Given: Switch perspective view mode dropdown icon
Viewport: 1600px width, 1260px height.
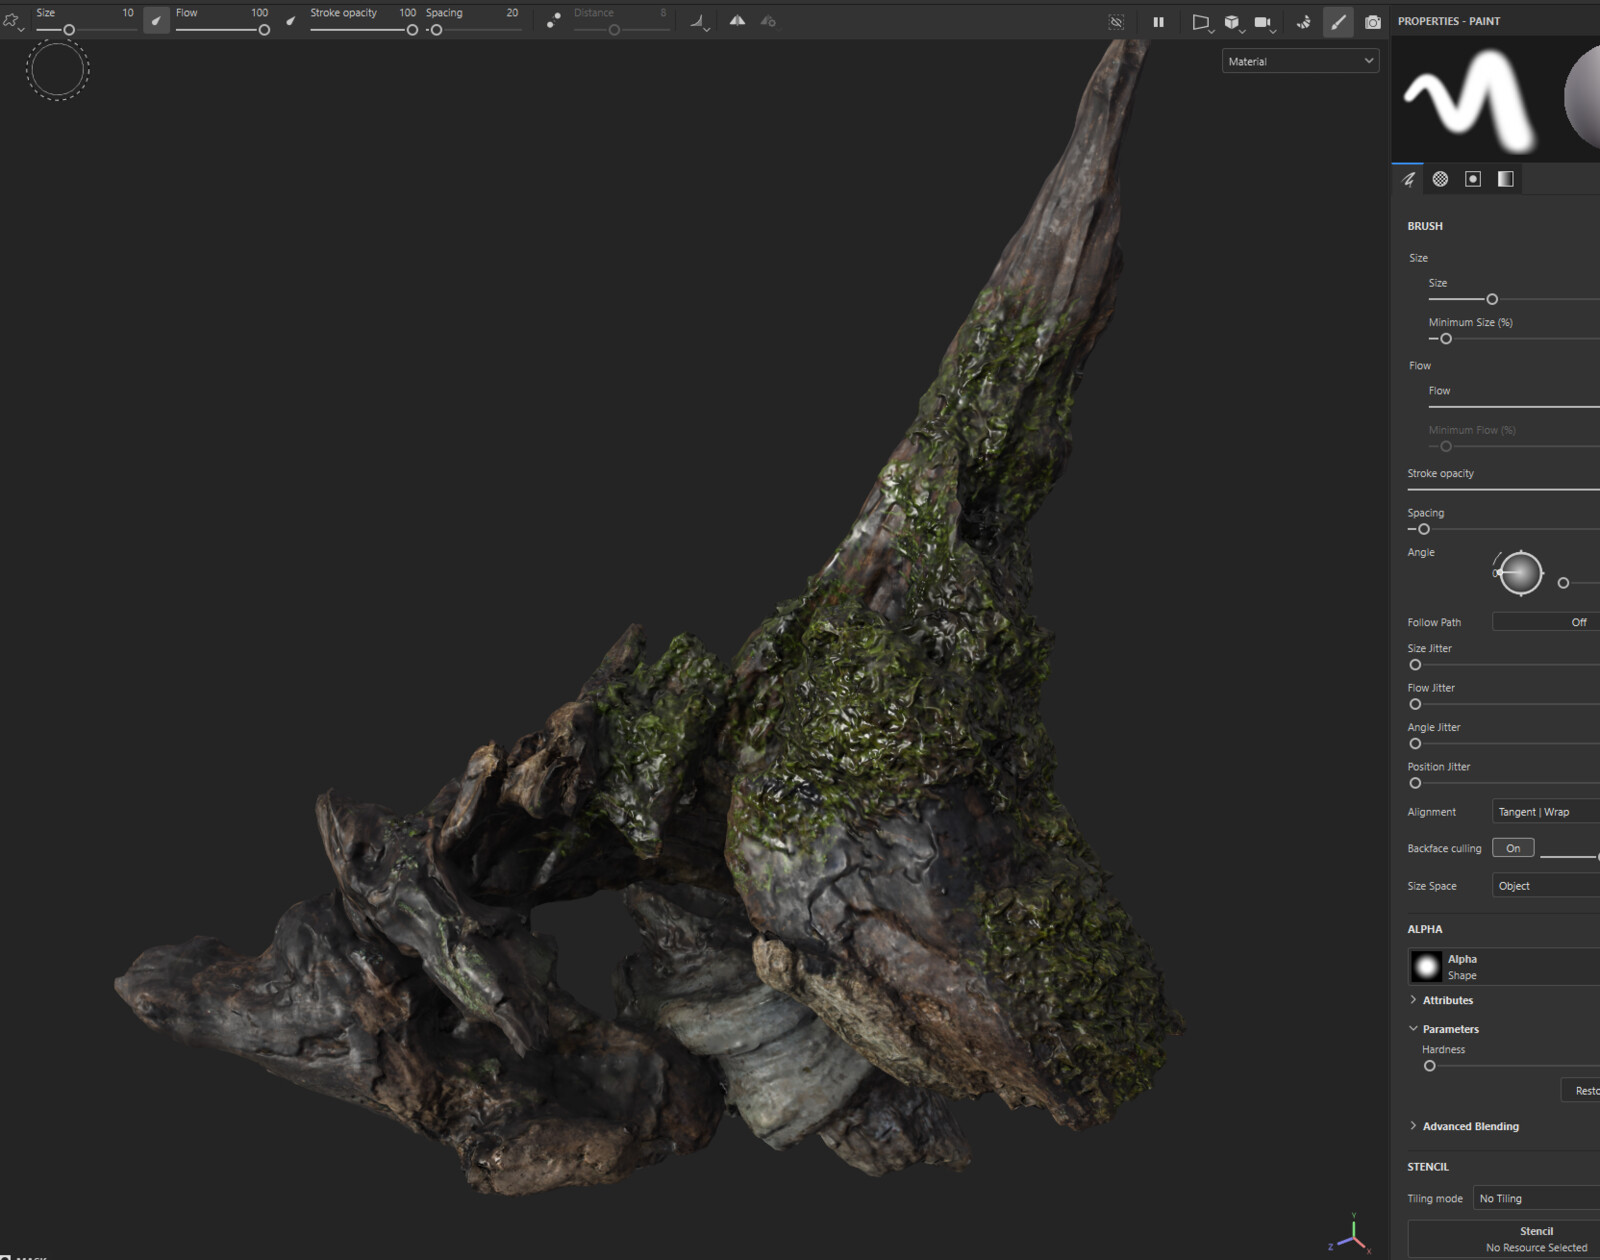Looking at the screenshot, I should tap(1202, 22).
